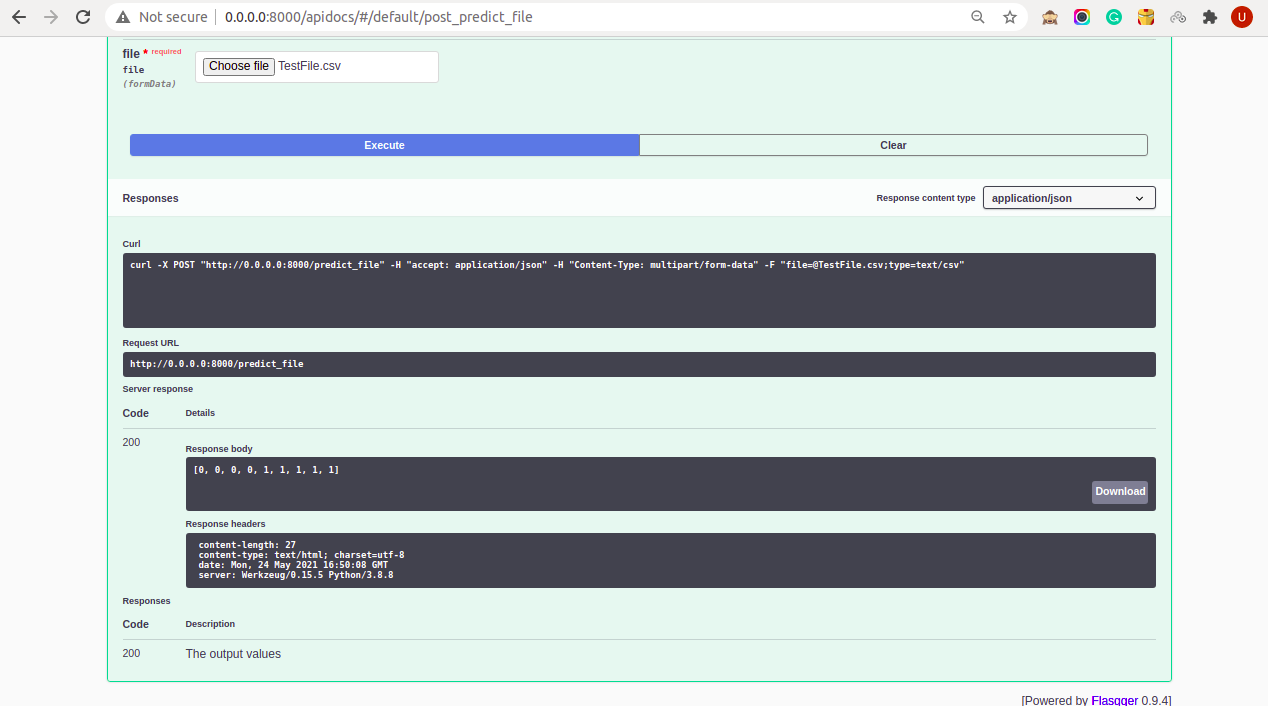Click the response body array [0, 0, 0, 0, 1...]
This screenshot has width=1268, height=706.
click(x=266, y=470)
